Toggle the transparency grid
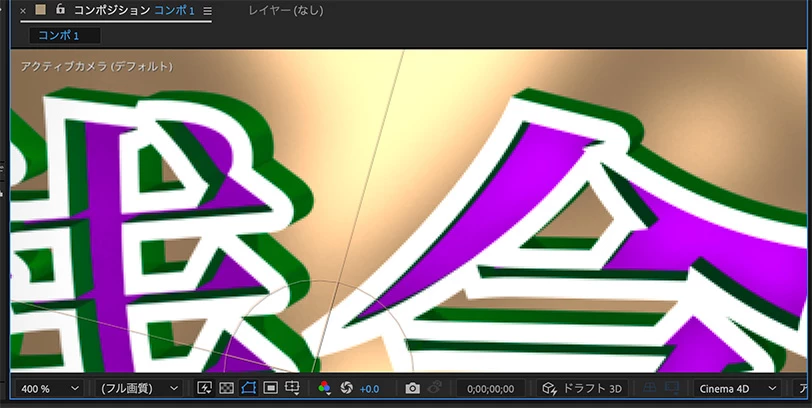The image size is (812, 408). pos(226,388)
